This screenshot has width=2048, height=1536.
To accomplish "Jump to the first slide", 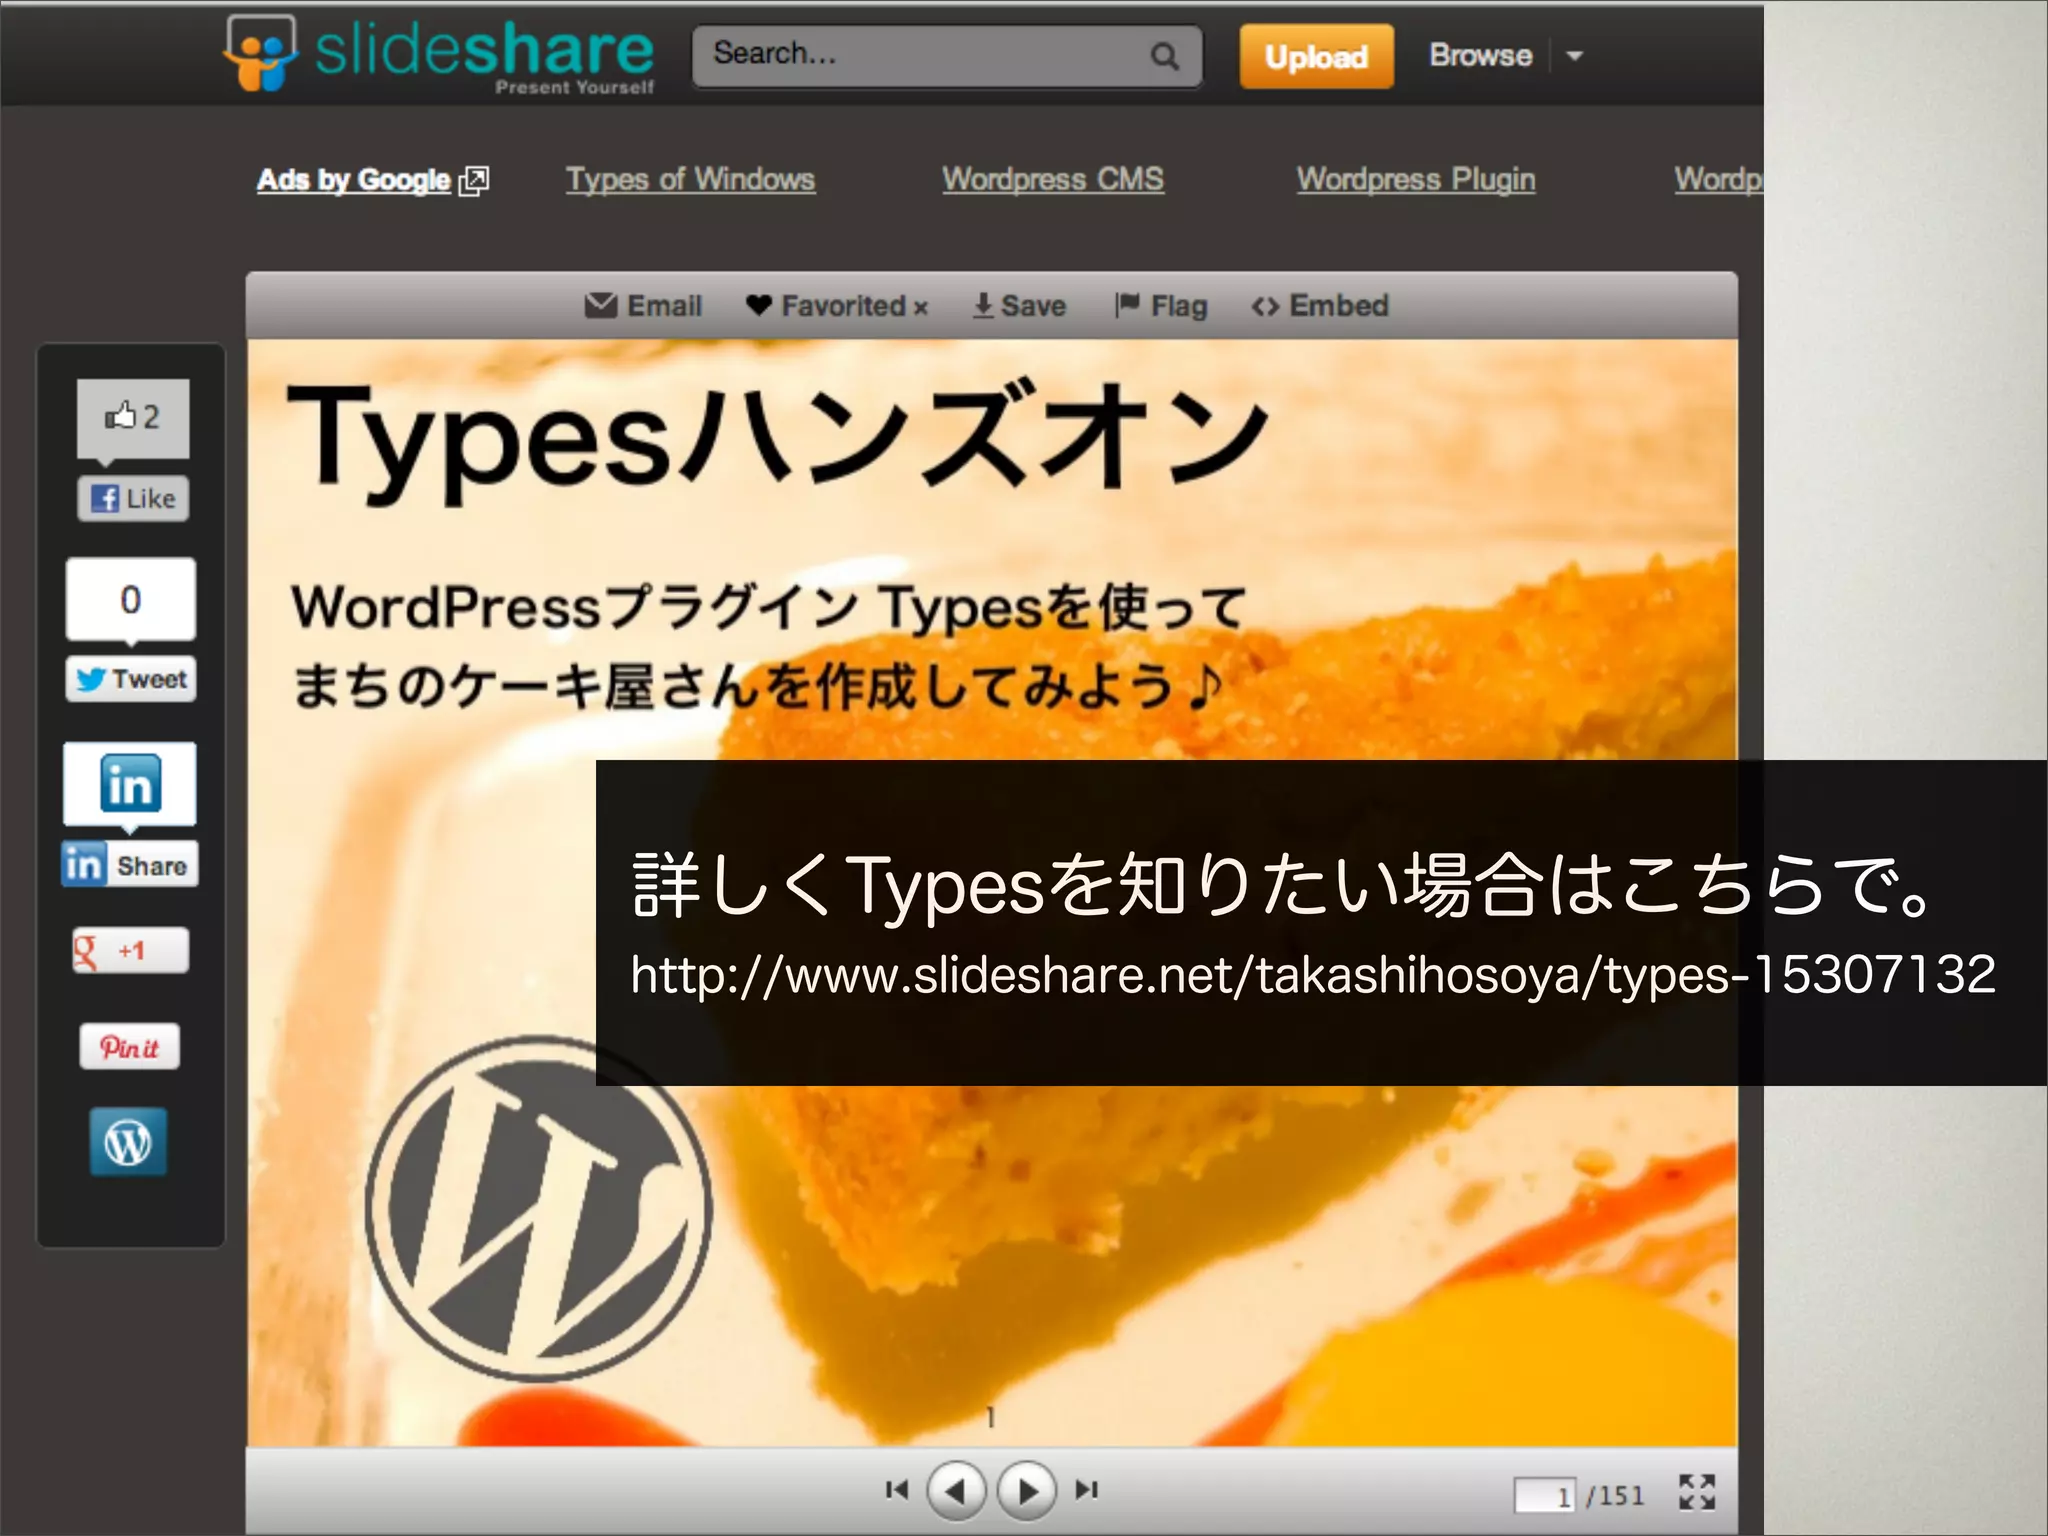I will pos(897,1490).
